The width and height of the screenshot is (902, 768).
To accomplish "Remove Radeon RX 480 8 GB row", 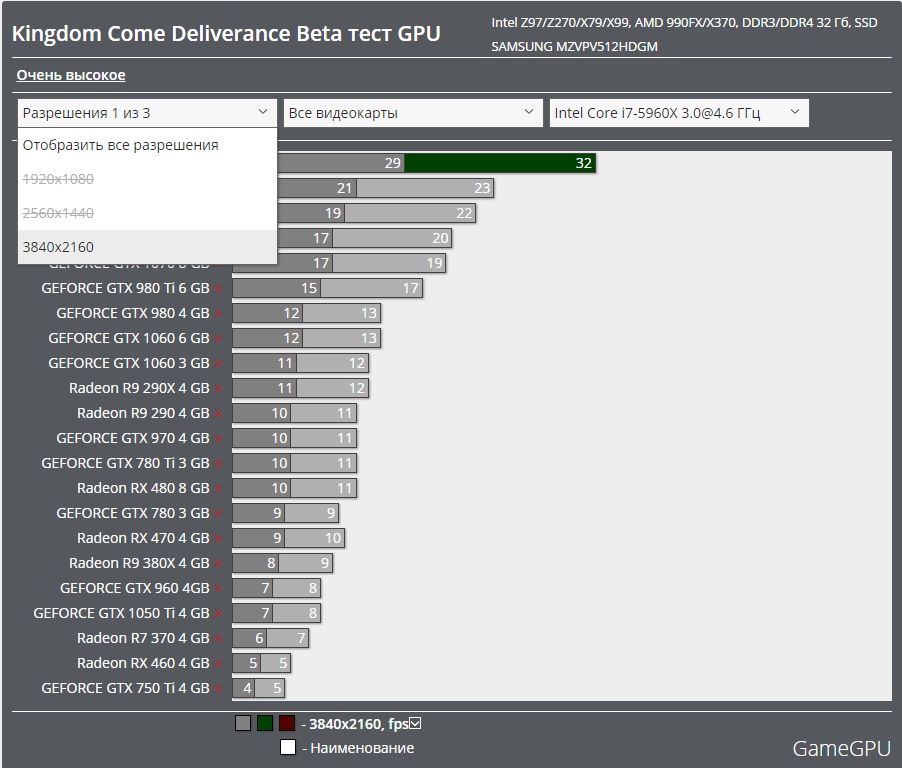I will [219, 489].
